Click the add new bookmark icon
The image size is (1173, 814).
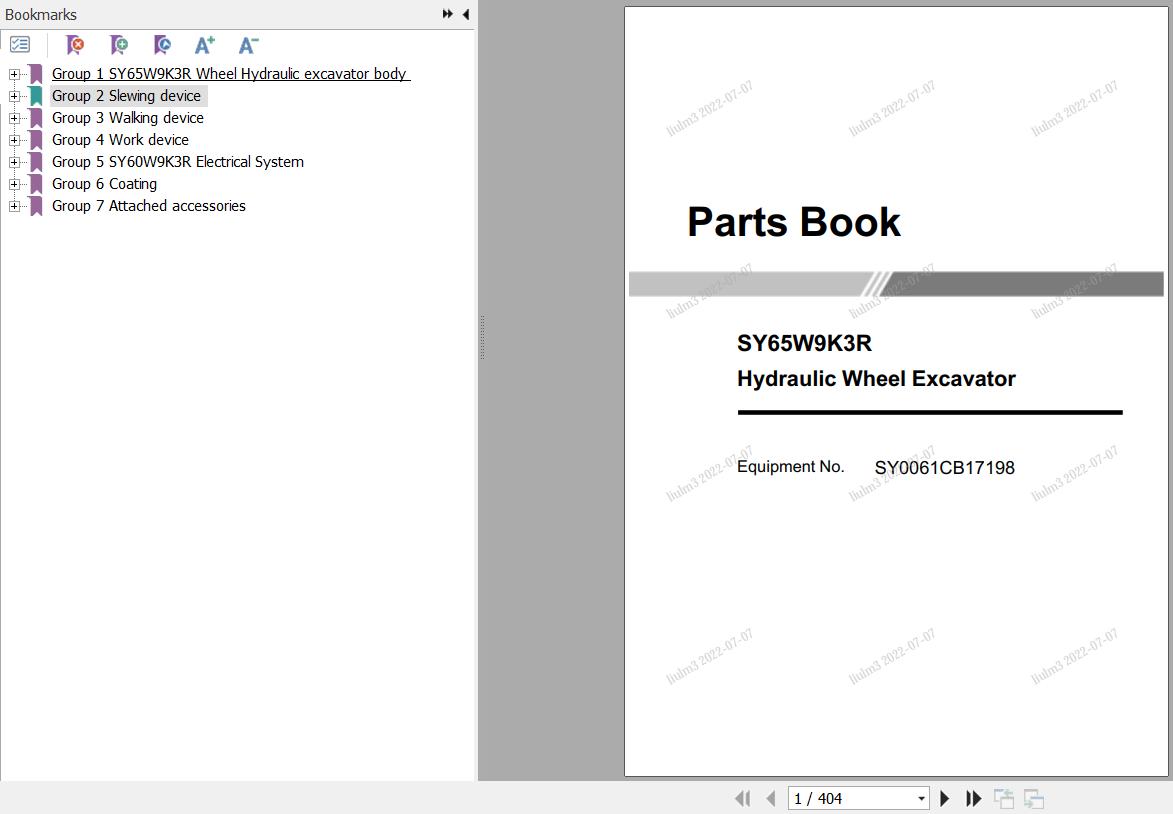pos(119,45)
